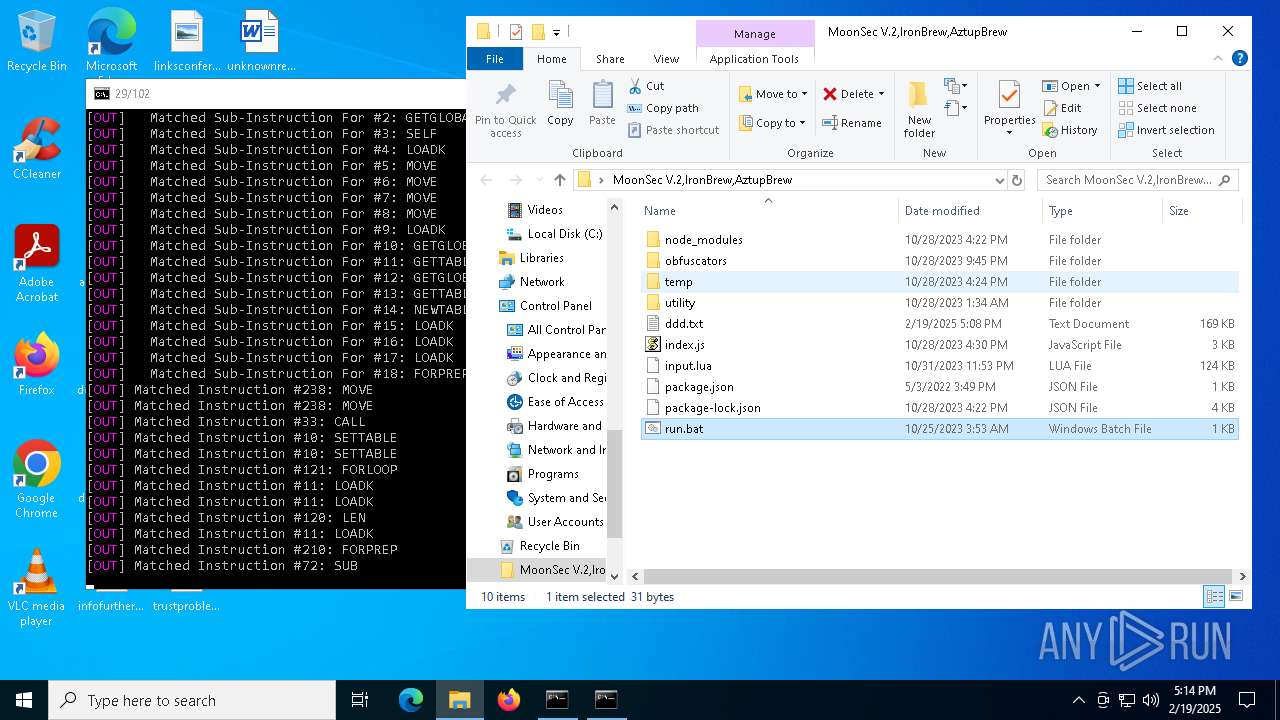Expand New item dropdown in ribbon

[954, 86]
